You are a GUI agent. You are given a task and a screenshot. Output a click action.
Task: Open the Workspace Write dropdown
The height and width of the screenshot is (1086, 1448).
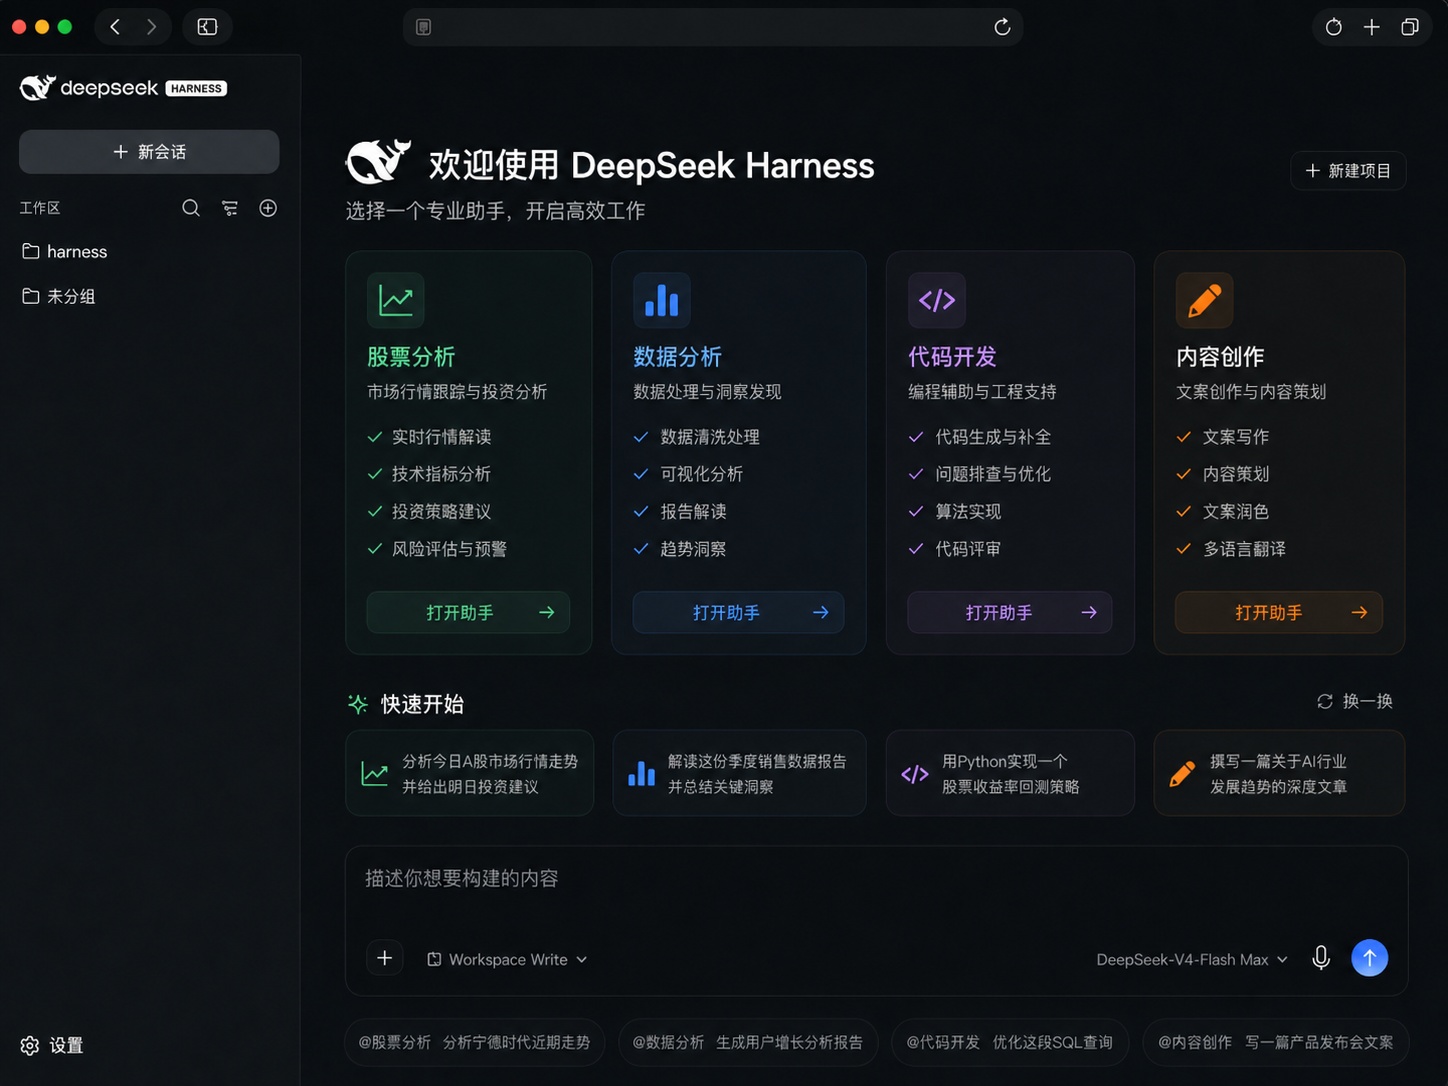point(507,959)
